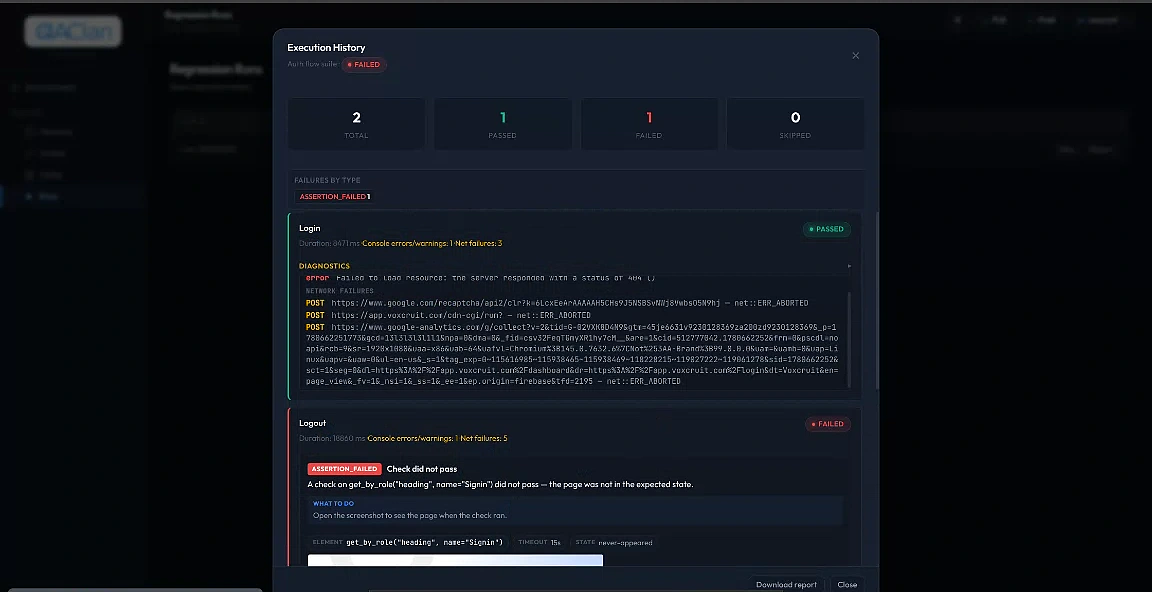Image resolution: width=1152 pixels, height=592 pixels.
Task: Click the Download report button
Action: [786, 585]
